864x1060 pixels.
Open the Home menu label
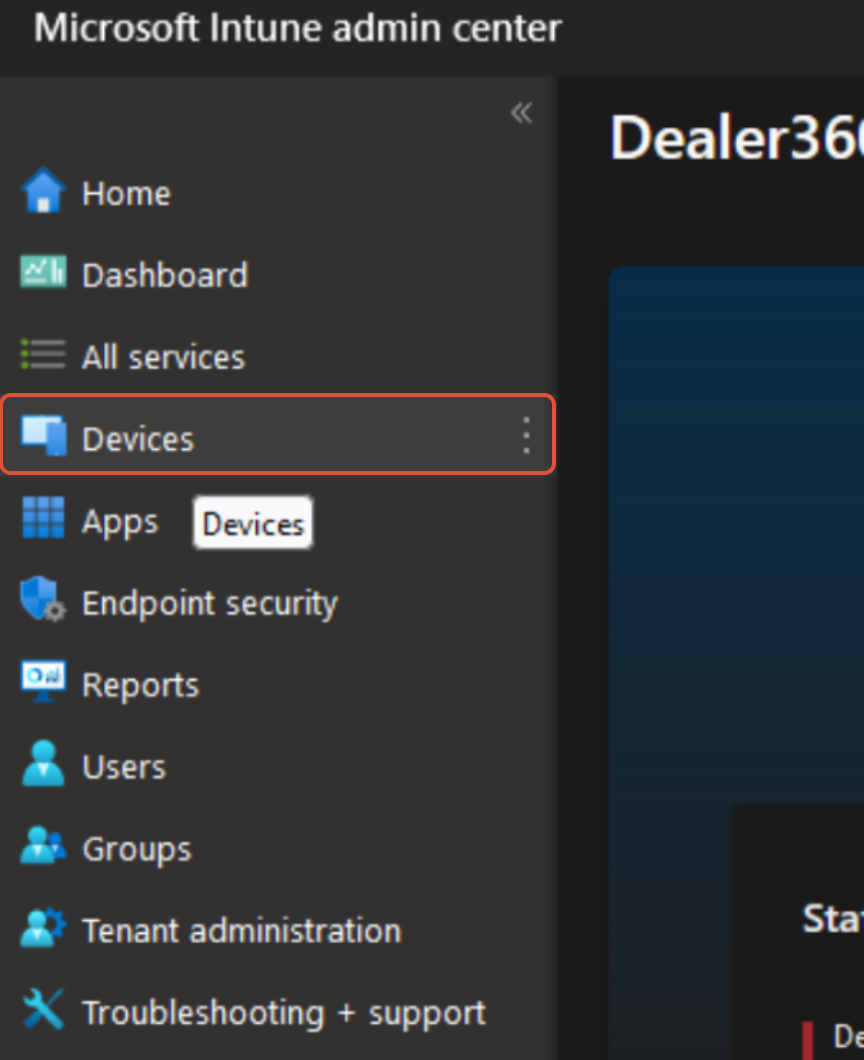point(126,194)
